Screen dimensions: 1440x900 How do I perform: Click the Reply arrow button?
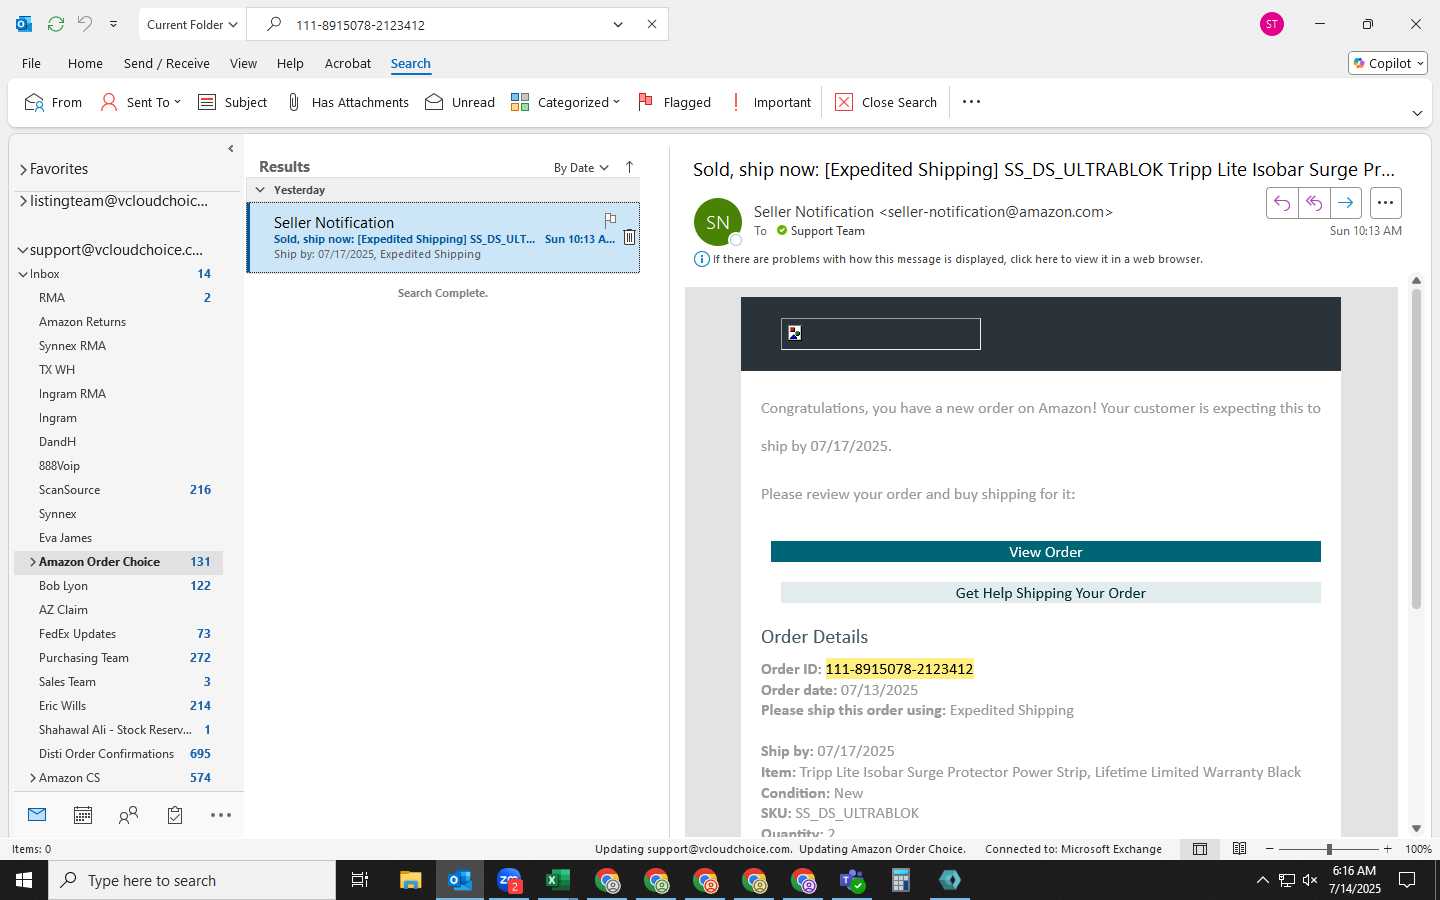pyautogui.click(x=1282, y=203)
